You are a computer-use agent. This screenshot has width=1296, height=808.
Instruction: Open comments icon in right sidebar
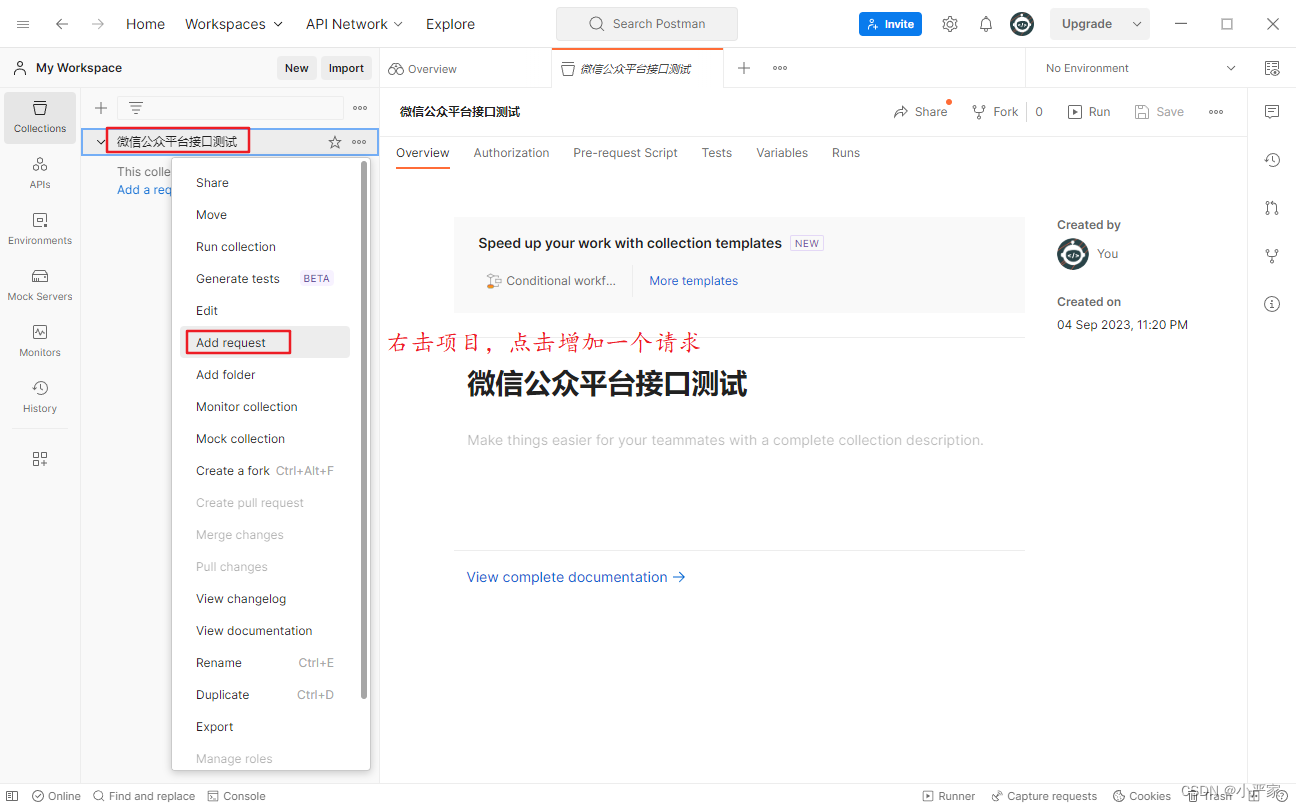point(1272,111)
